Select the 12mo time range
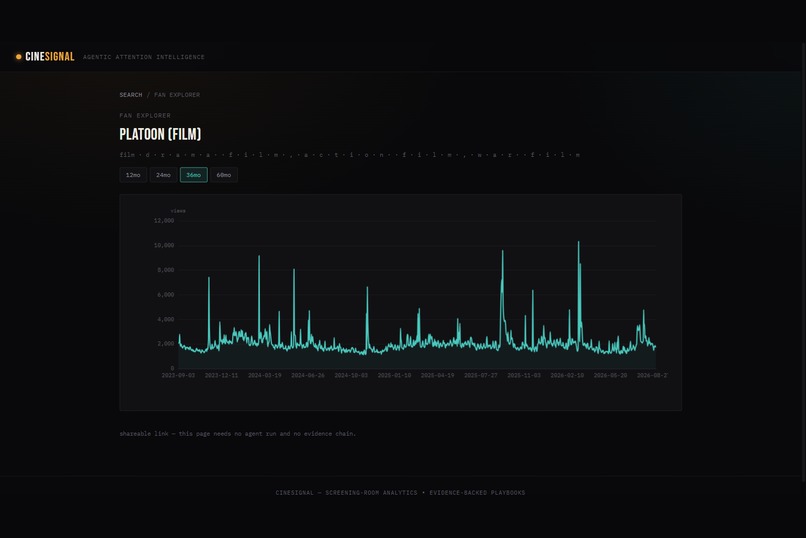This screenshot has width=806, height=538. 133,175
